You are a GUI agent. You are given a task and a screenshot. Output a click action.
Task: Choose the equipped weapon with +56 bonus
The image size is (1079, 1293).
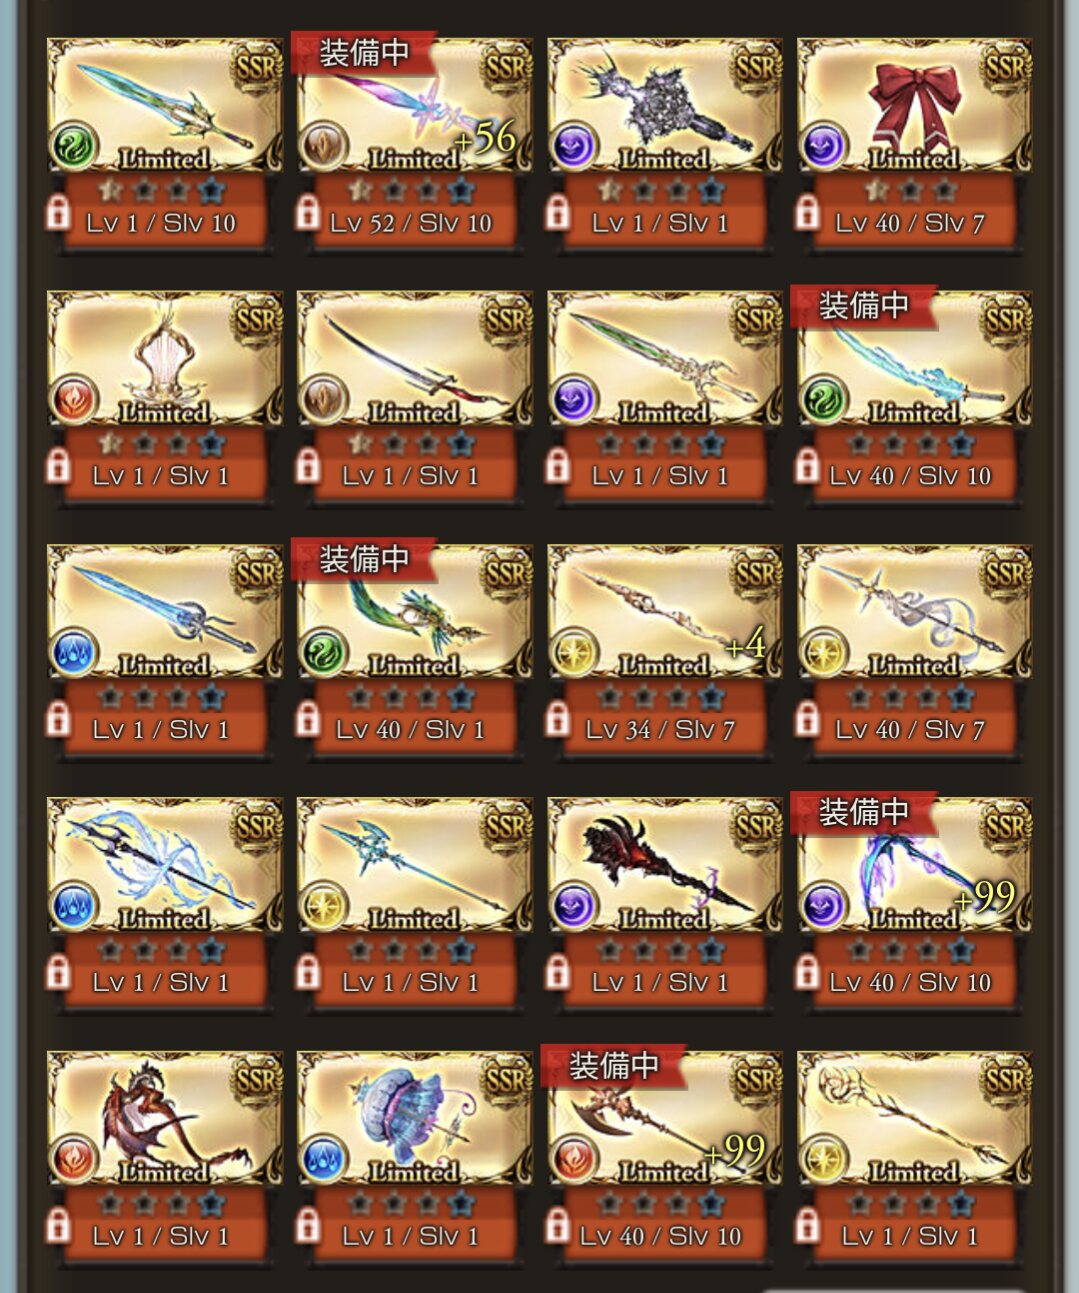(414, 106)
